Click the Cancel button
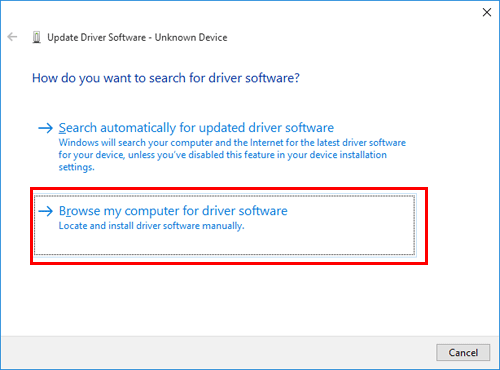The height and width of the screenshot is (370, 500). [463, 352]
